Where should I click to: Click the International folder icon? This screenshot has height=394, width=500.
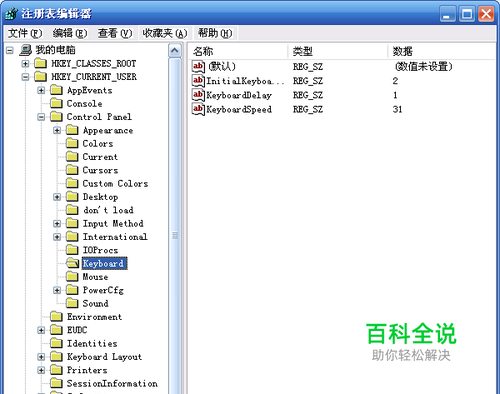72,236
